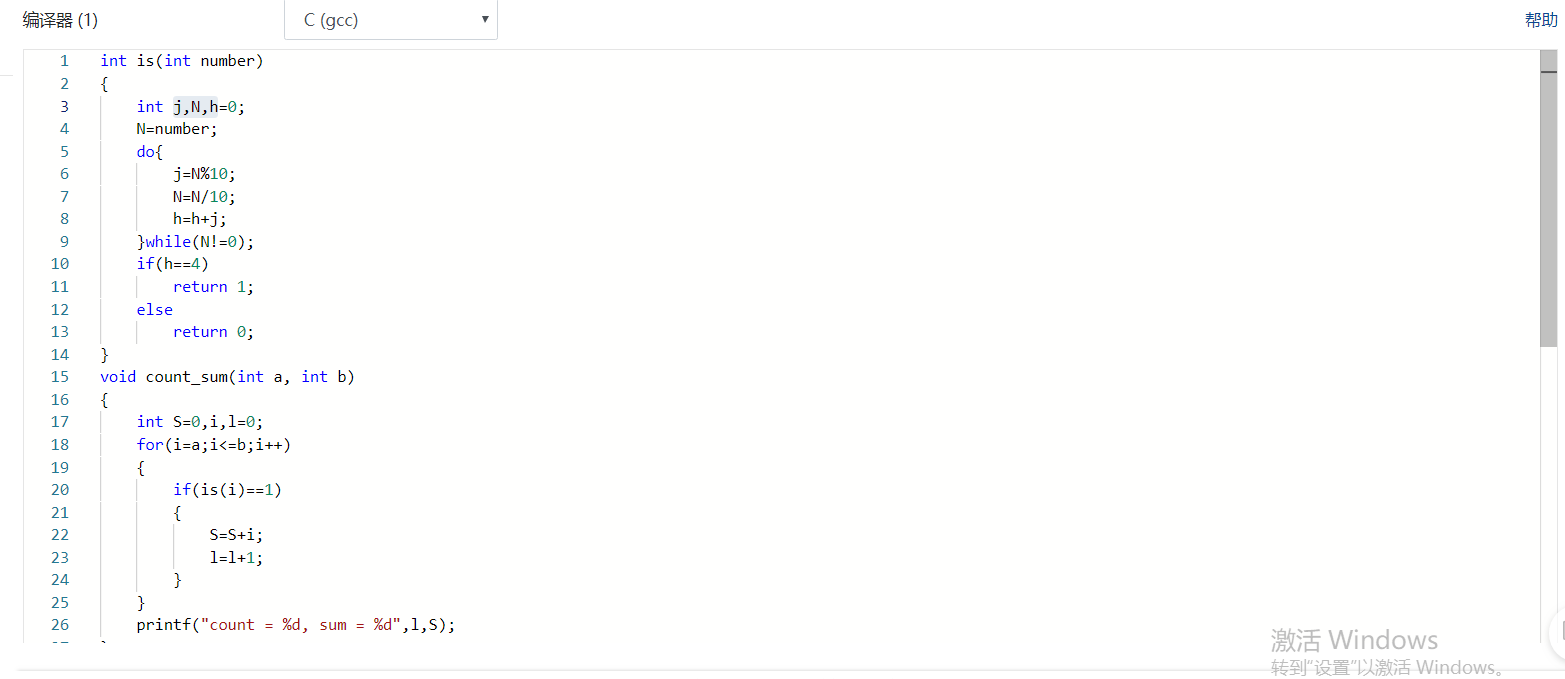
Task: Click the partial round button at right edge
Action: [1558, 632]
